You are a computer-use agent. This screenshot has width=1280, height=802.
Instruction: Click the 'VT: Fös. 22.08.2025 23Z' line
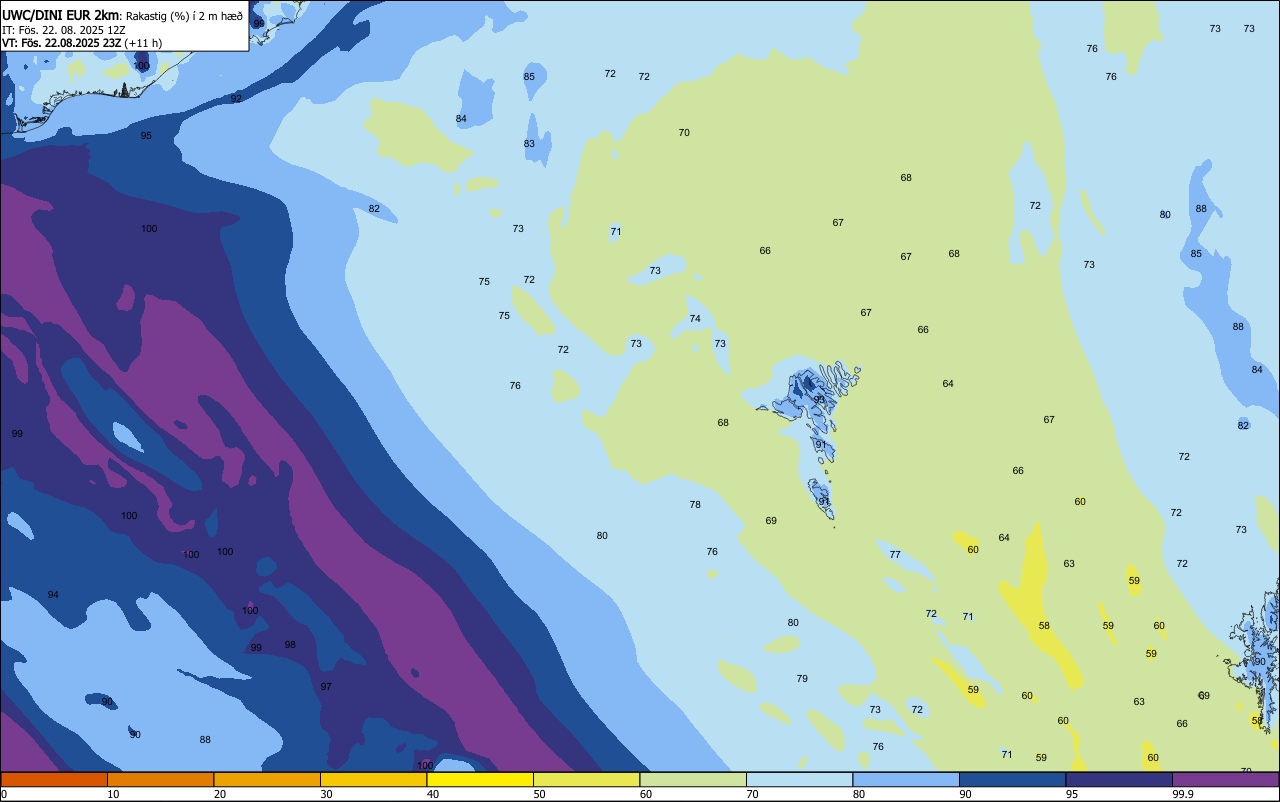[62, 43]
